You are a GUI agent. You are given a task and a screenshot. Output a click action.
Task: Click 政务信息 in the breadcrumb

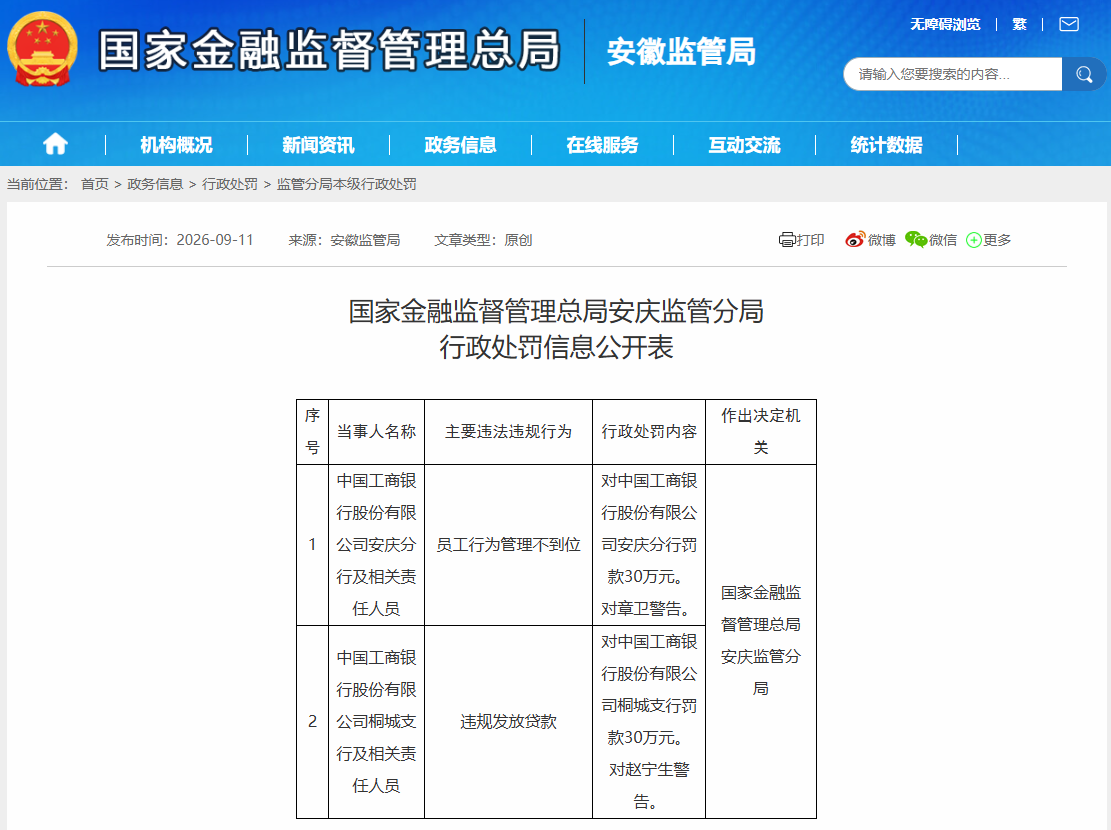pos(155,184)
